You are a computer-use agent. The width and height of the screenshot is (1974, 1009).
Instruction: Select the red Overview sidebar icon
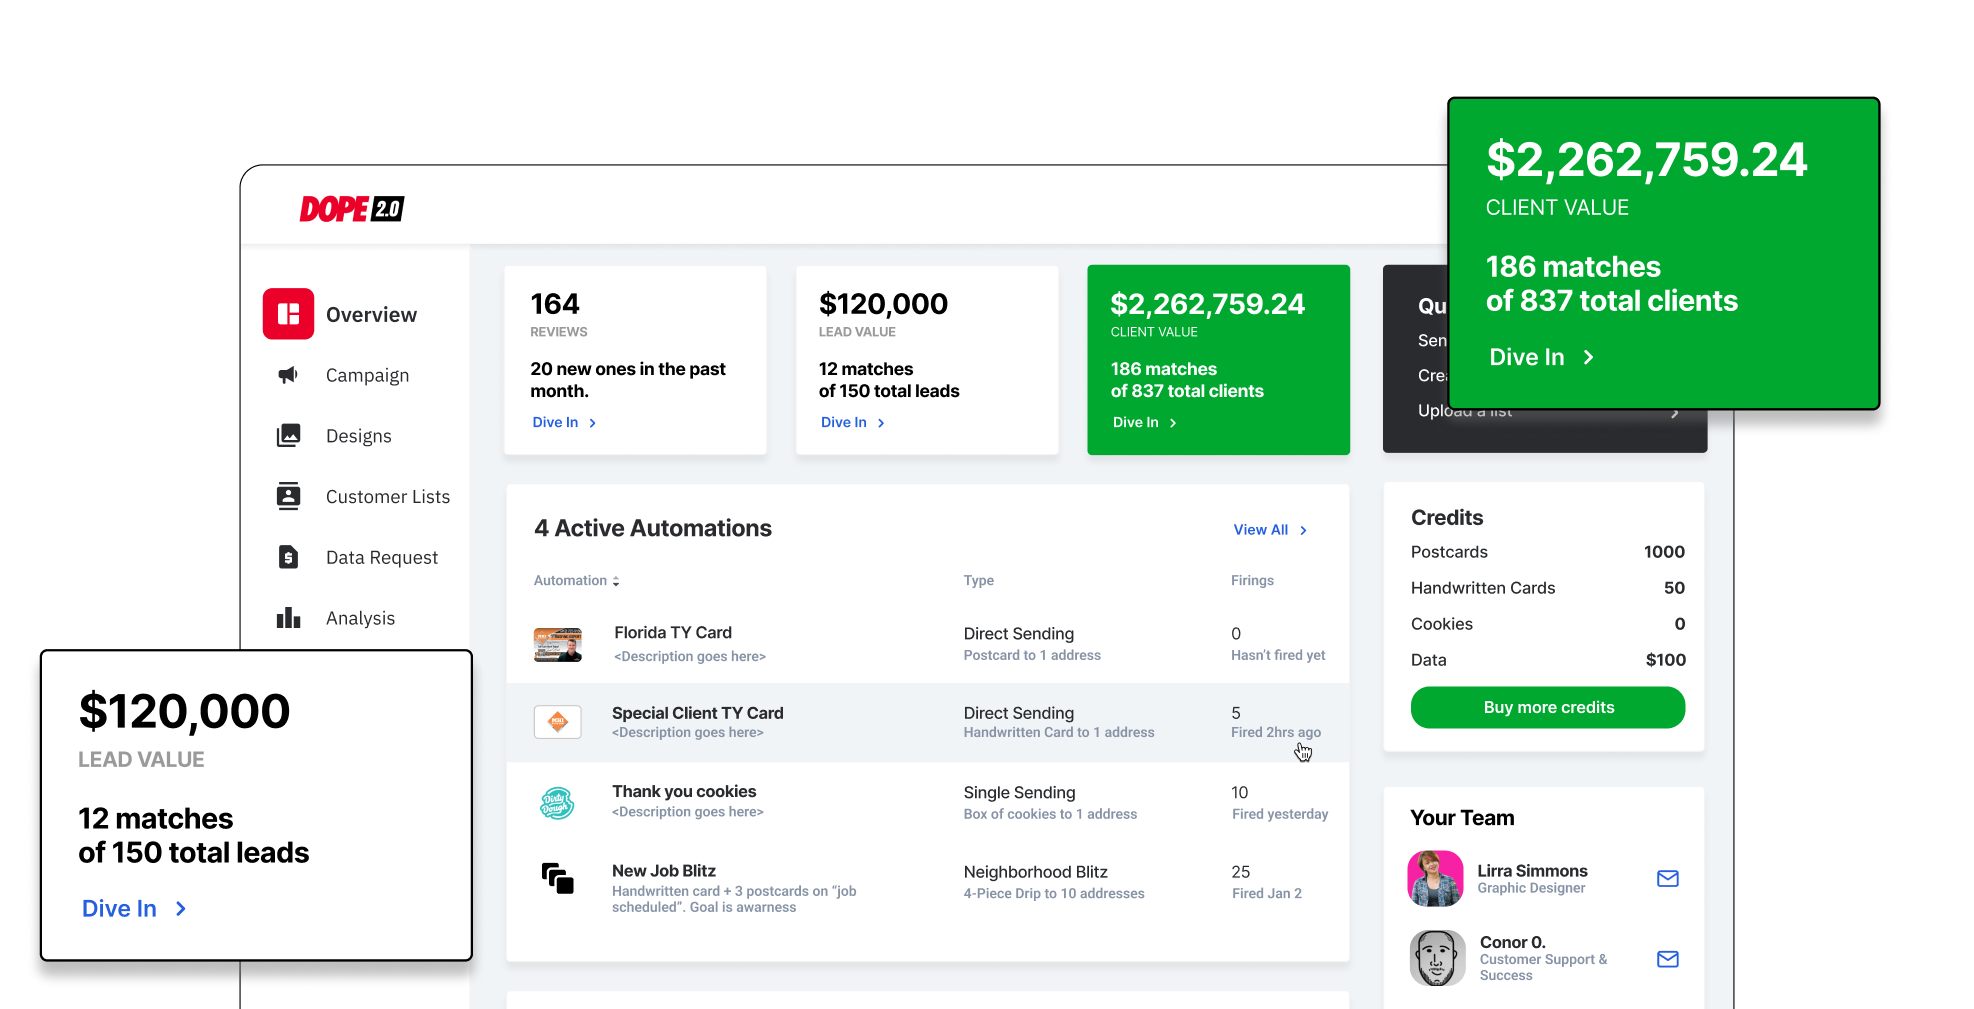click(x=288, y=314)
